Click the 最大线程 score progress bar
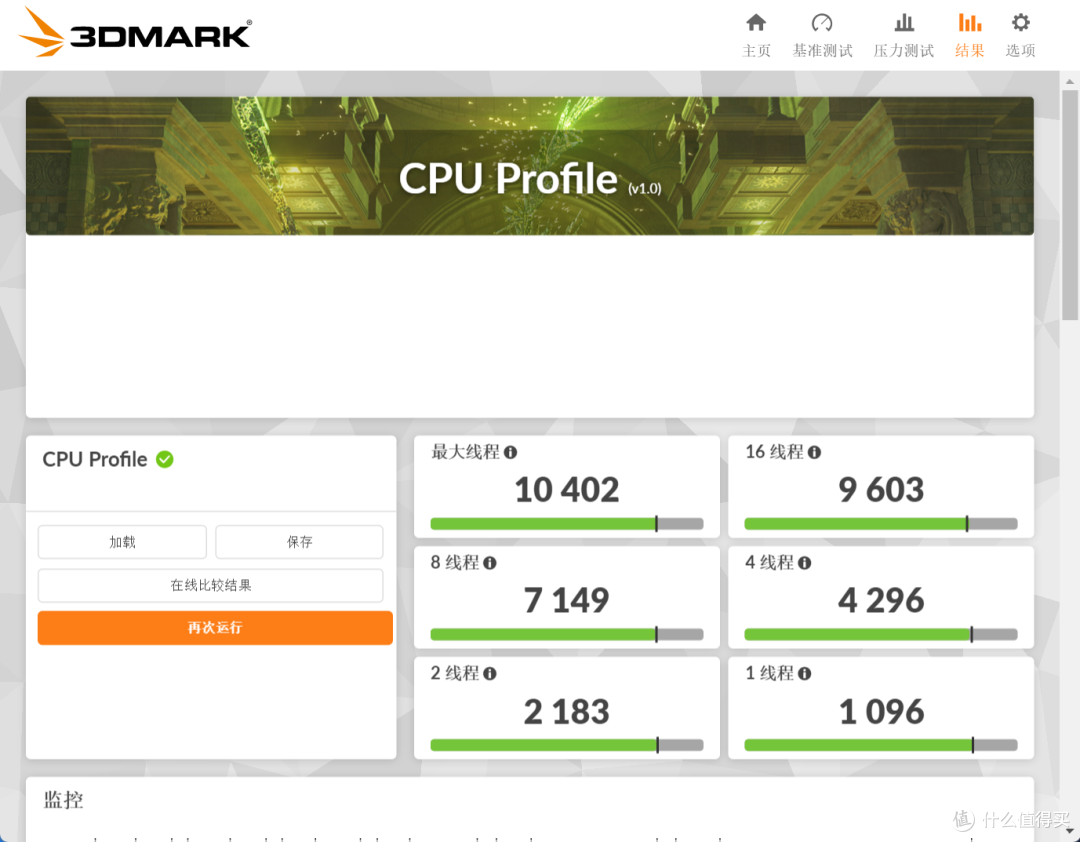 coord(566,524)
